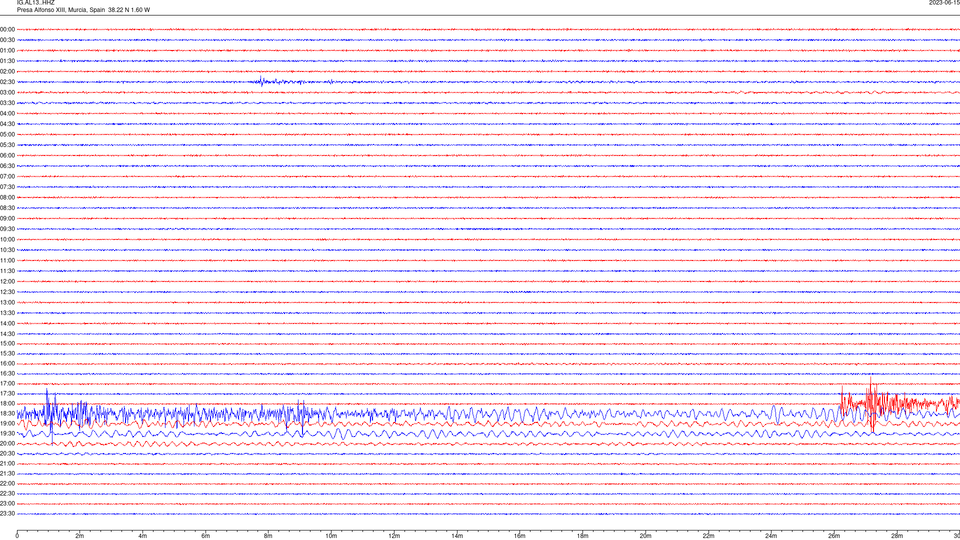Click the 12:00 time label
This screenshot has width=960, height=540.
pos(7,282)
